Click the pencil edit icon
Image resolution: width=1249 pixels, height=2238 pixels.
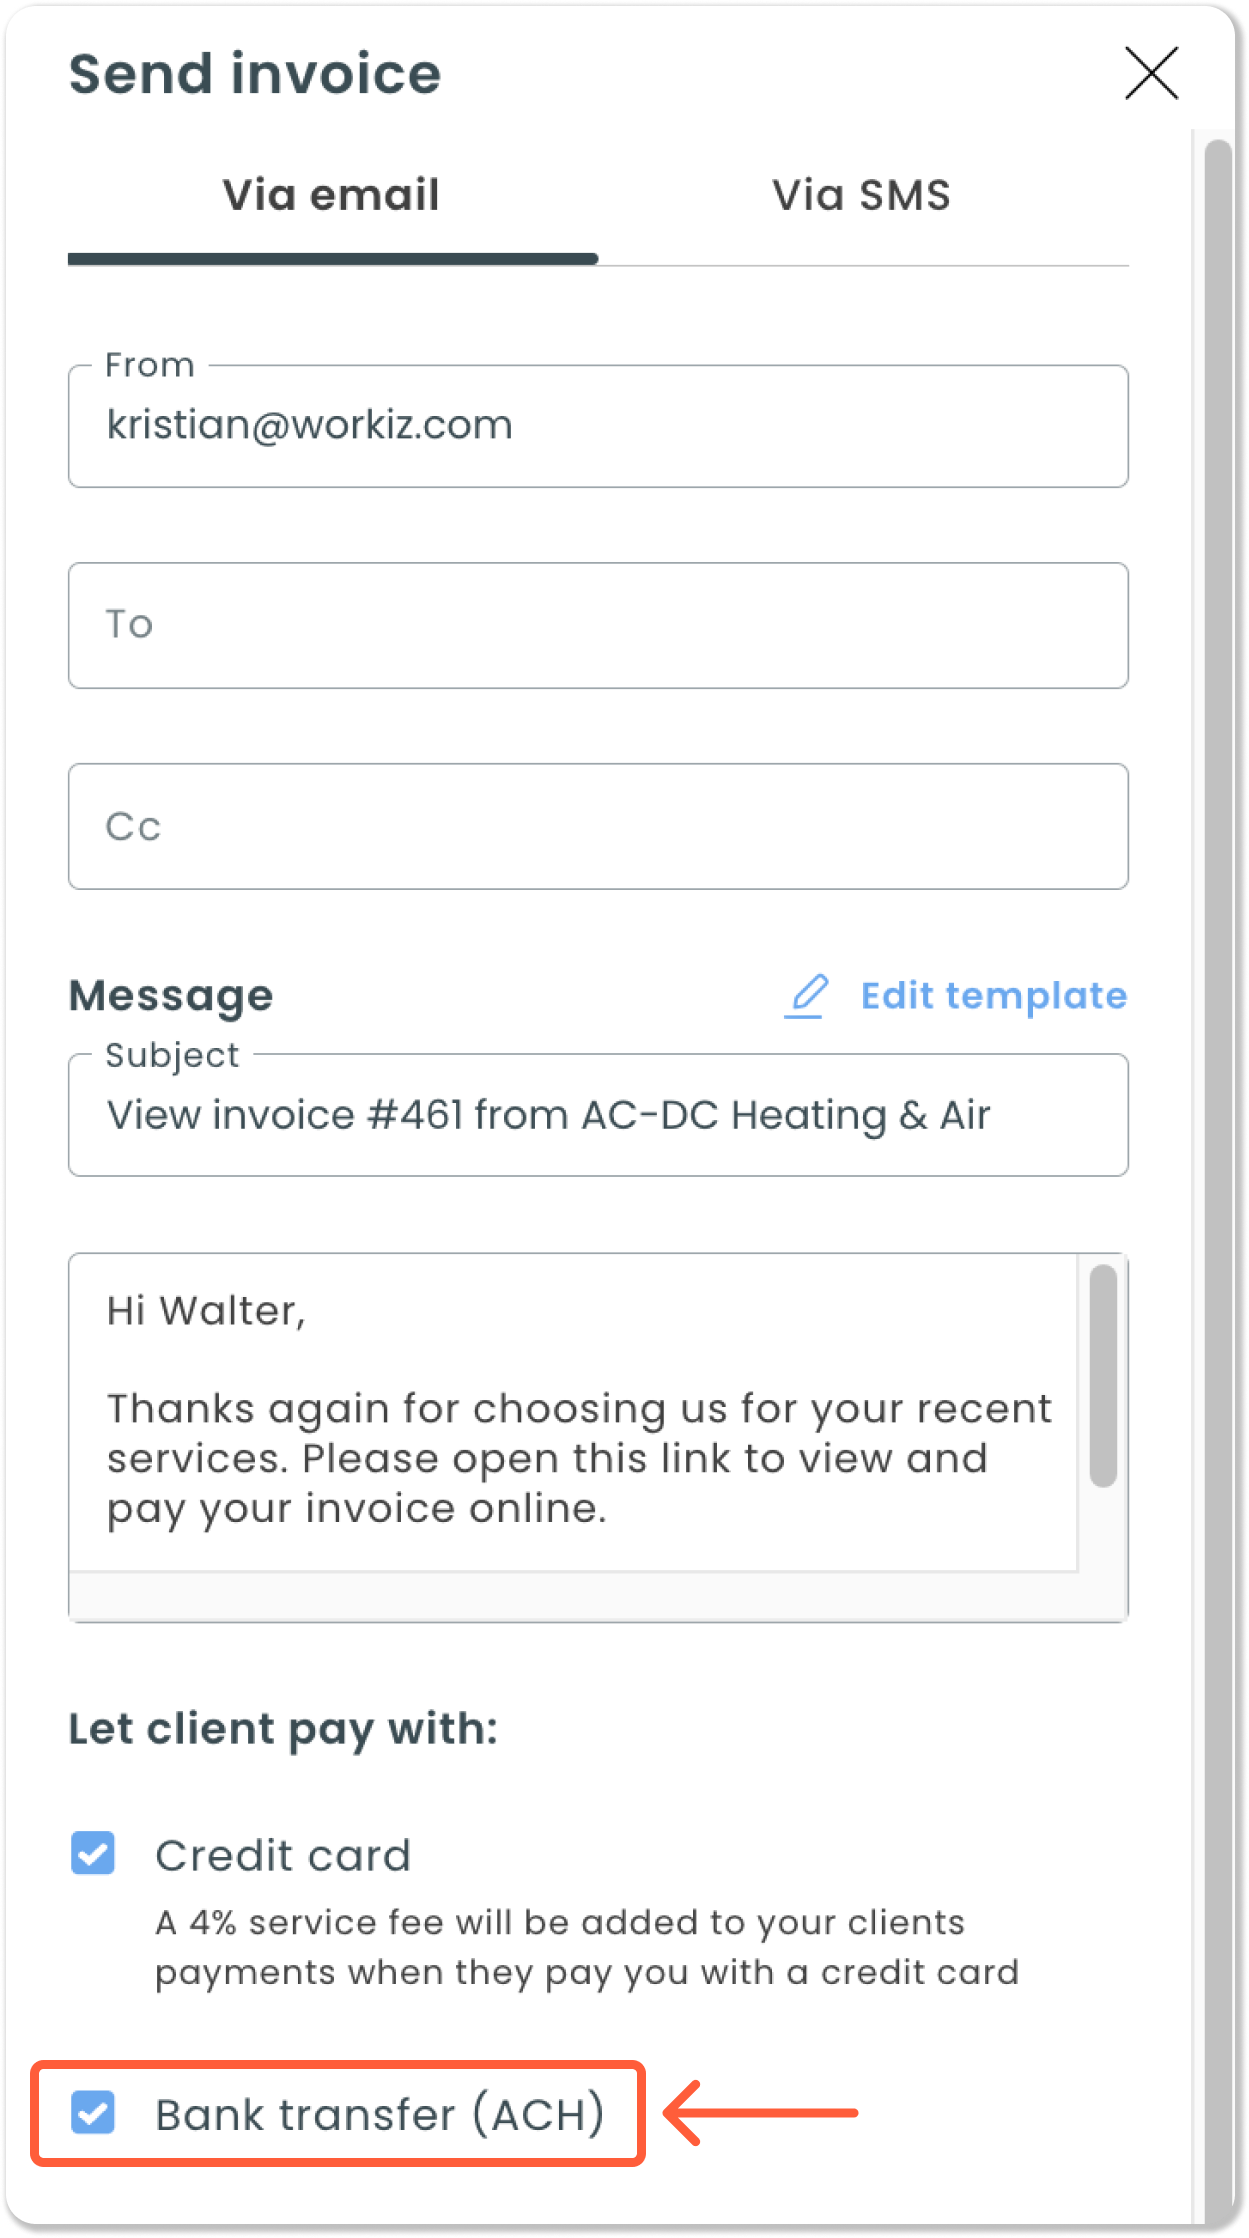pos(806,996)
